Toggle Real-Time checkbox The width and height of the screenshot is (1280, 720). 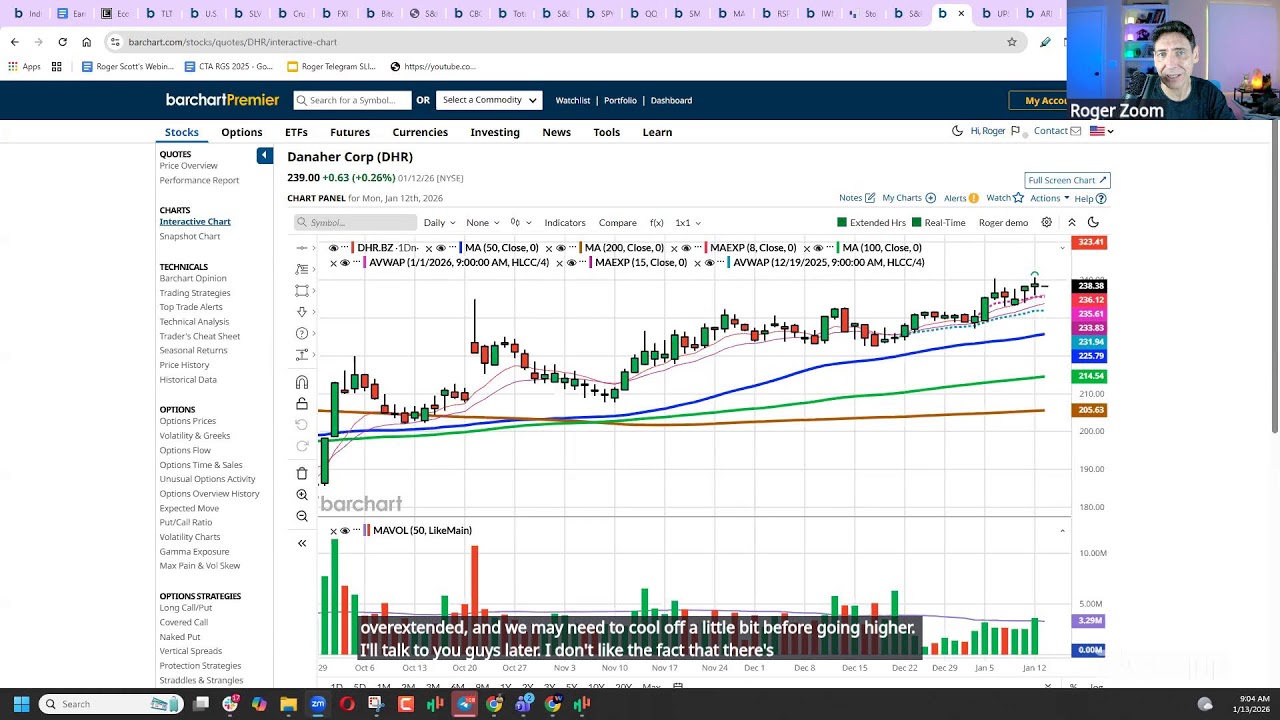tap(916, 222)
